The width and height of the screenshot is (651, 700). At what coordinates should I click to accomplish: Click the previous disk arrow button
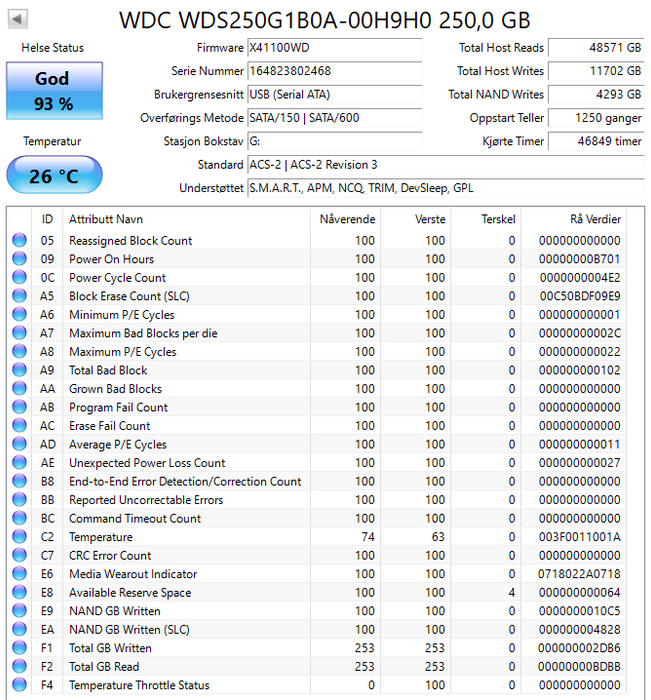click(17, 19)
